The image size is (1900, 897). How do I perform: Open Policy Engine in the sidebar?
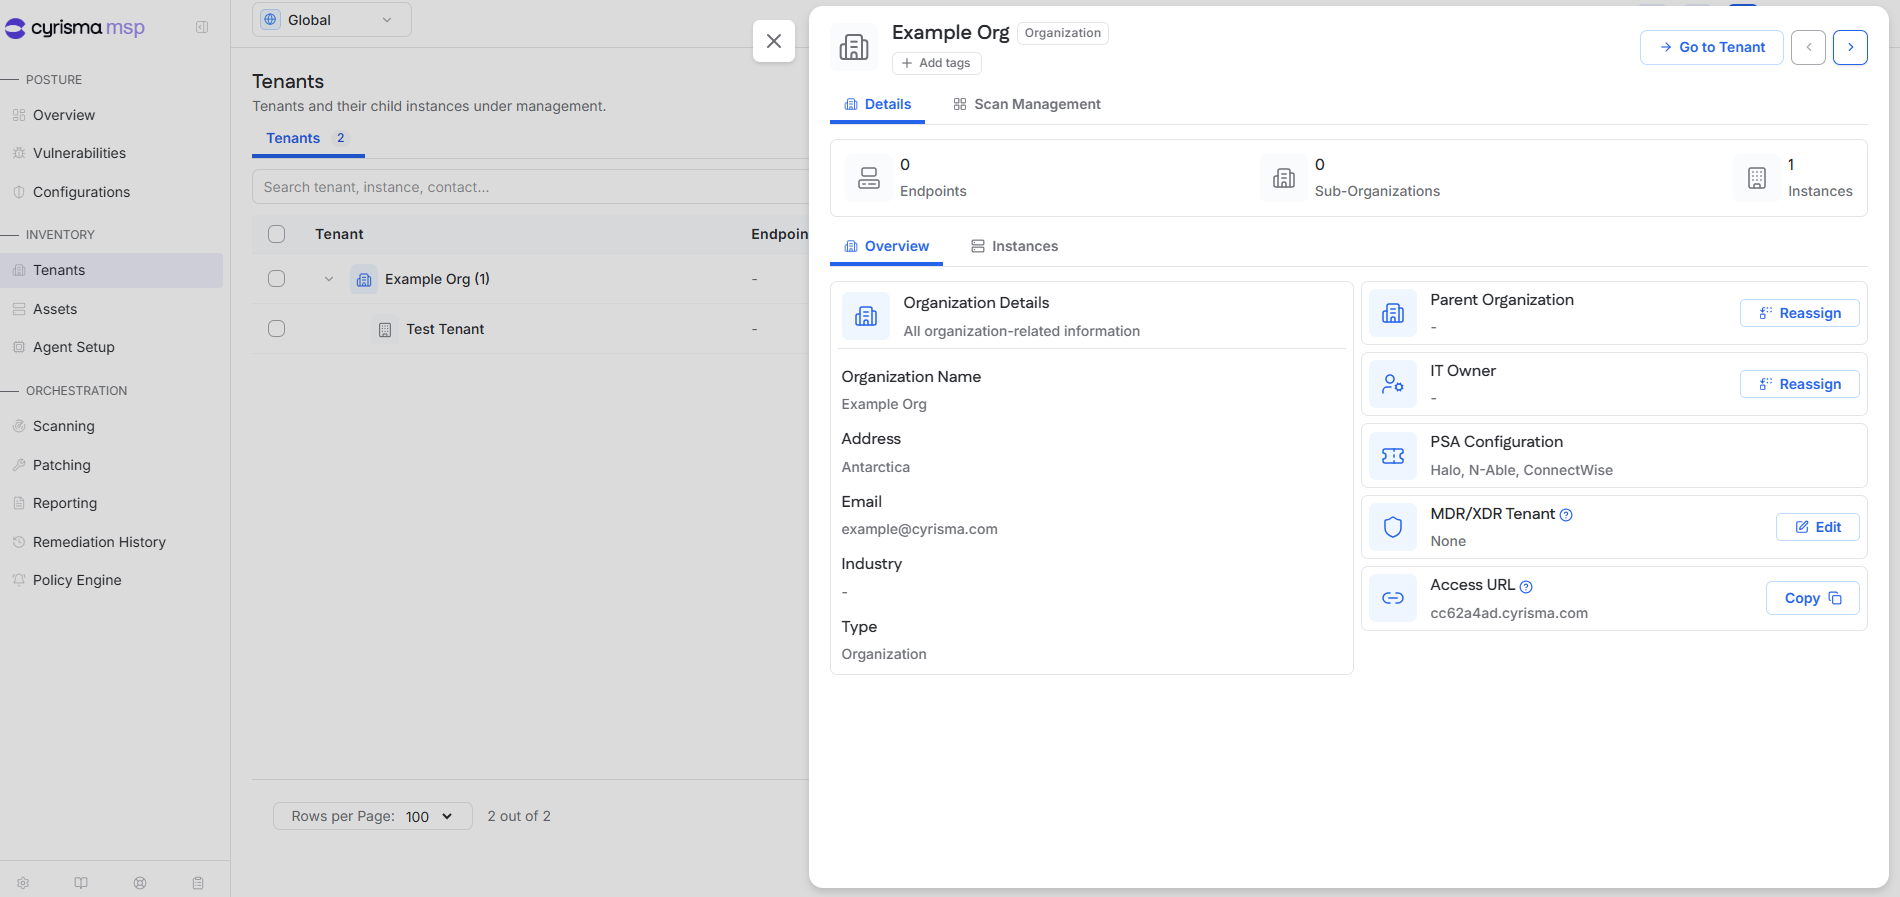(77, 580)
